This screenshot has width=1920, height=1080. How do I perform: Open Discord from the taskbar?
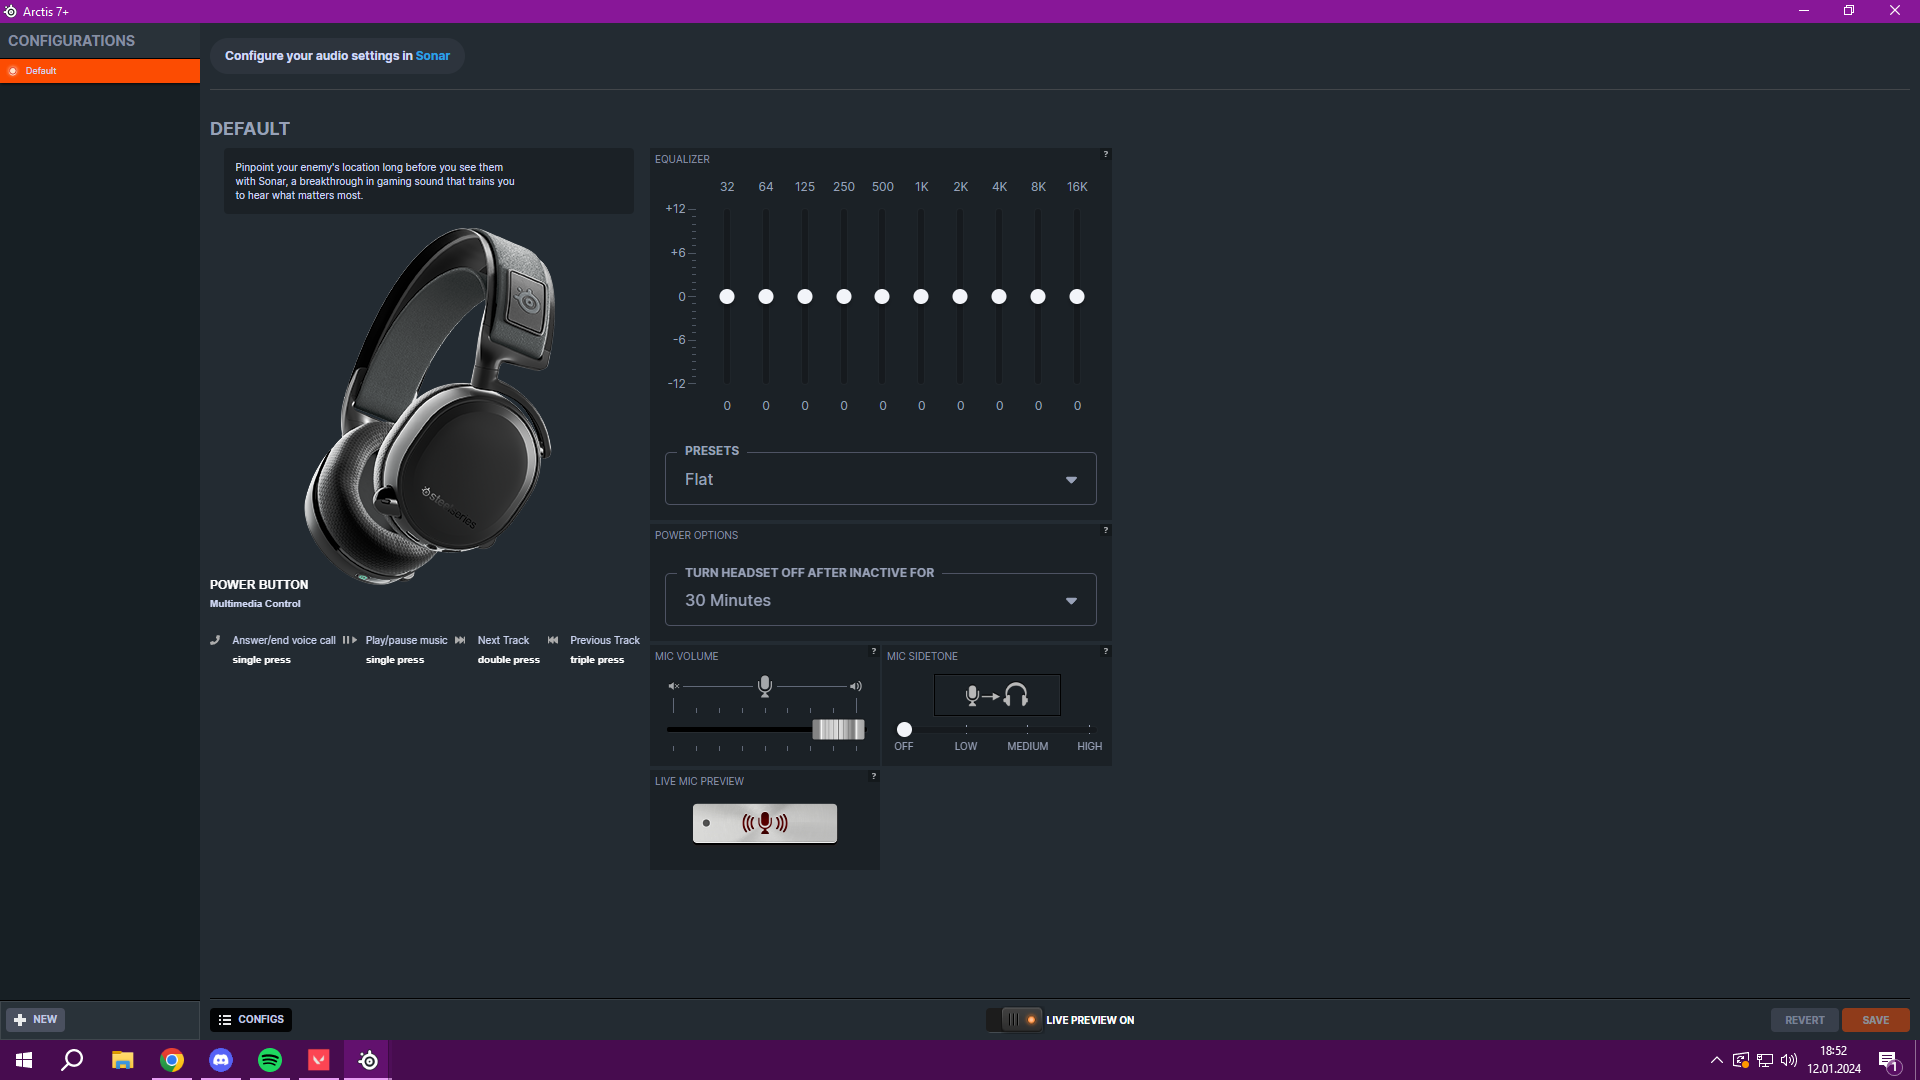pyautogui.click(x=221, y=1060)
